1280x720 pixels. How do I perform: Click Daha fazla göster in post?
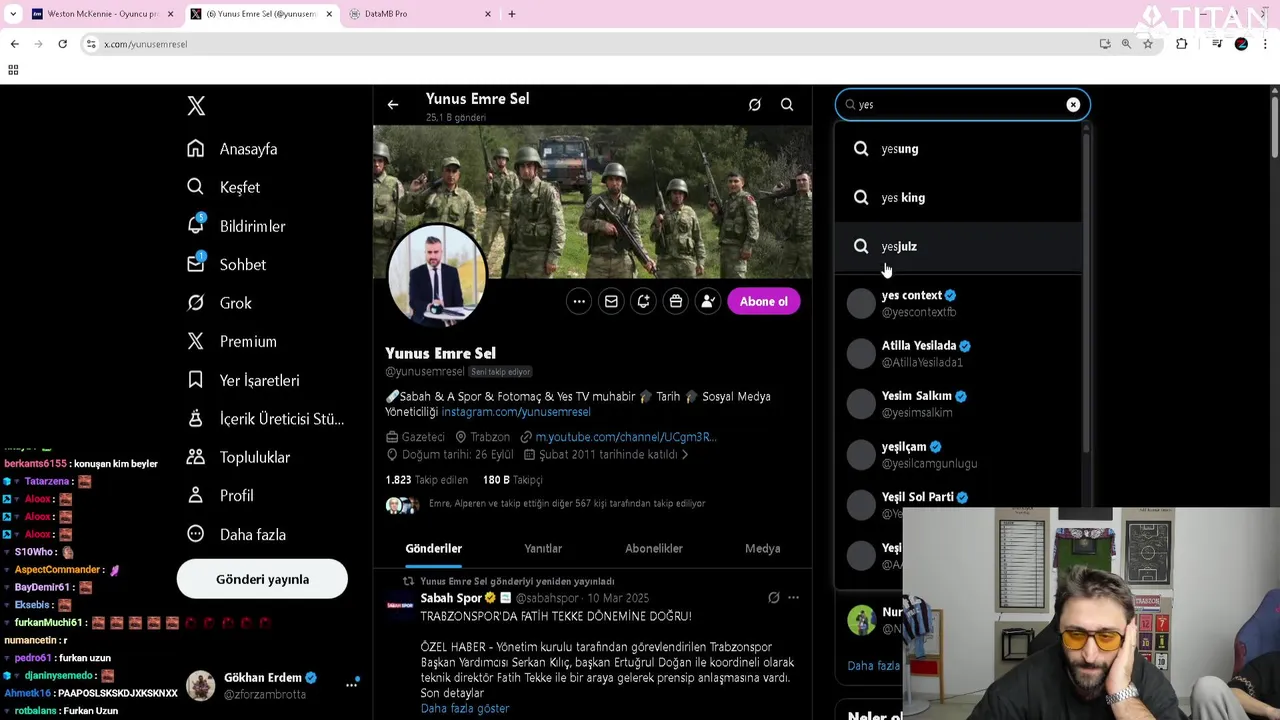[465, 708]
